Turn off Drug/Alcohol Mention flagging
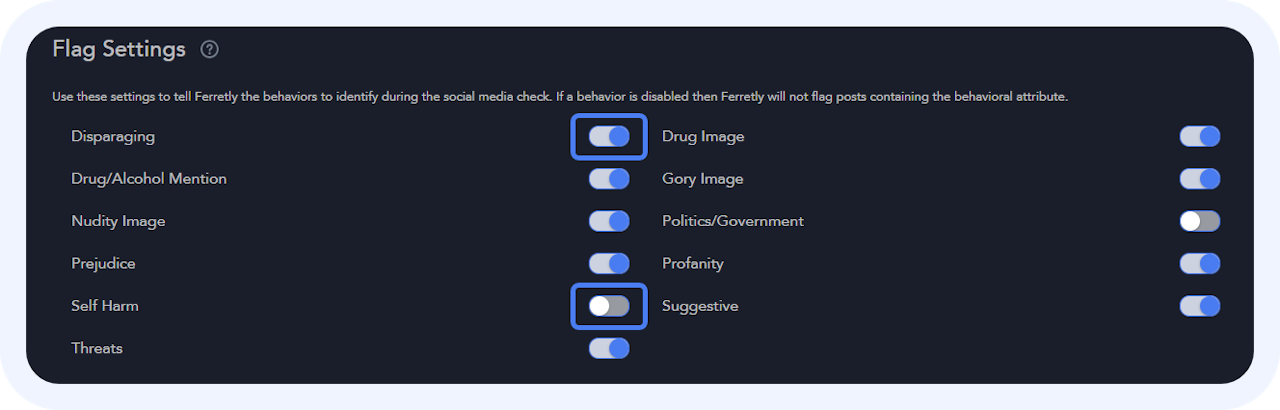The width and height of the screenshot is (1280, 410). (609, 179)
